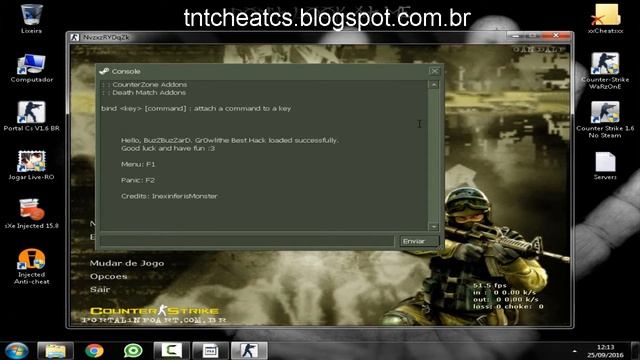Image resolution: width=640 pixels, height=360 pixels.
Task: Switch to Counter-Strike taskbar icon
Action: pos(249,351)
